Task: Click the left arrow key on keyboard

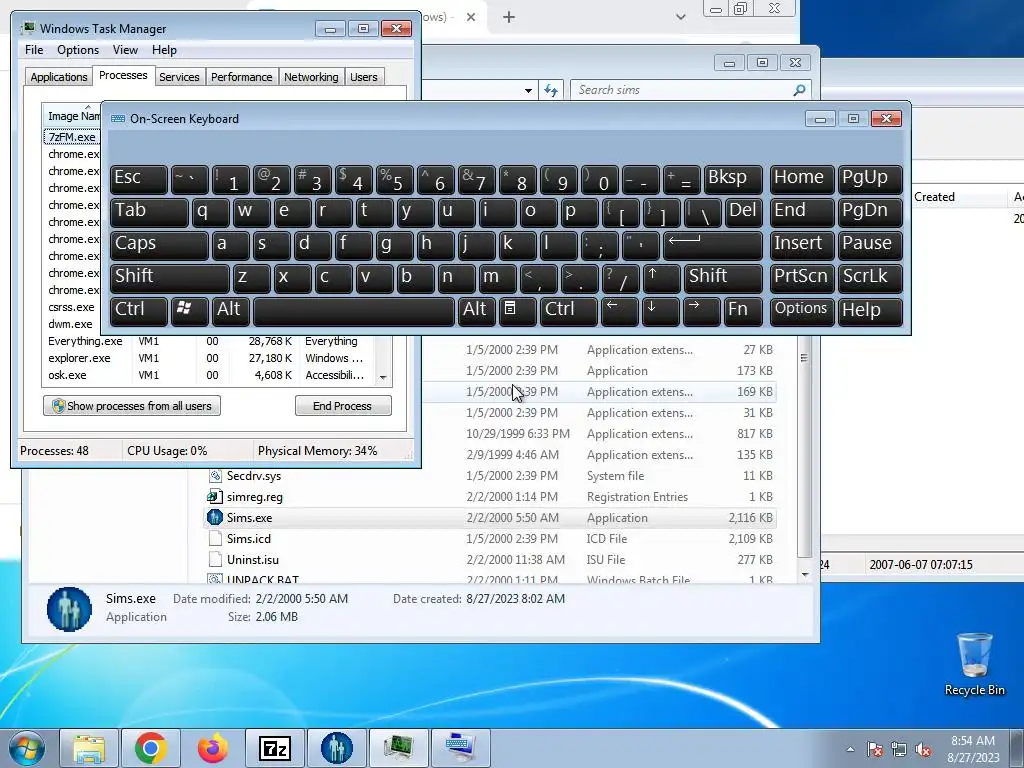Action: 620,310
